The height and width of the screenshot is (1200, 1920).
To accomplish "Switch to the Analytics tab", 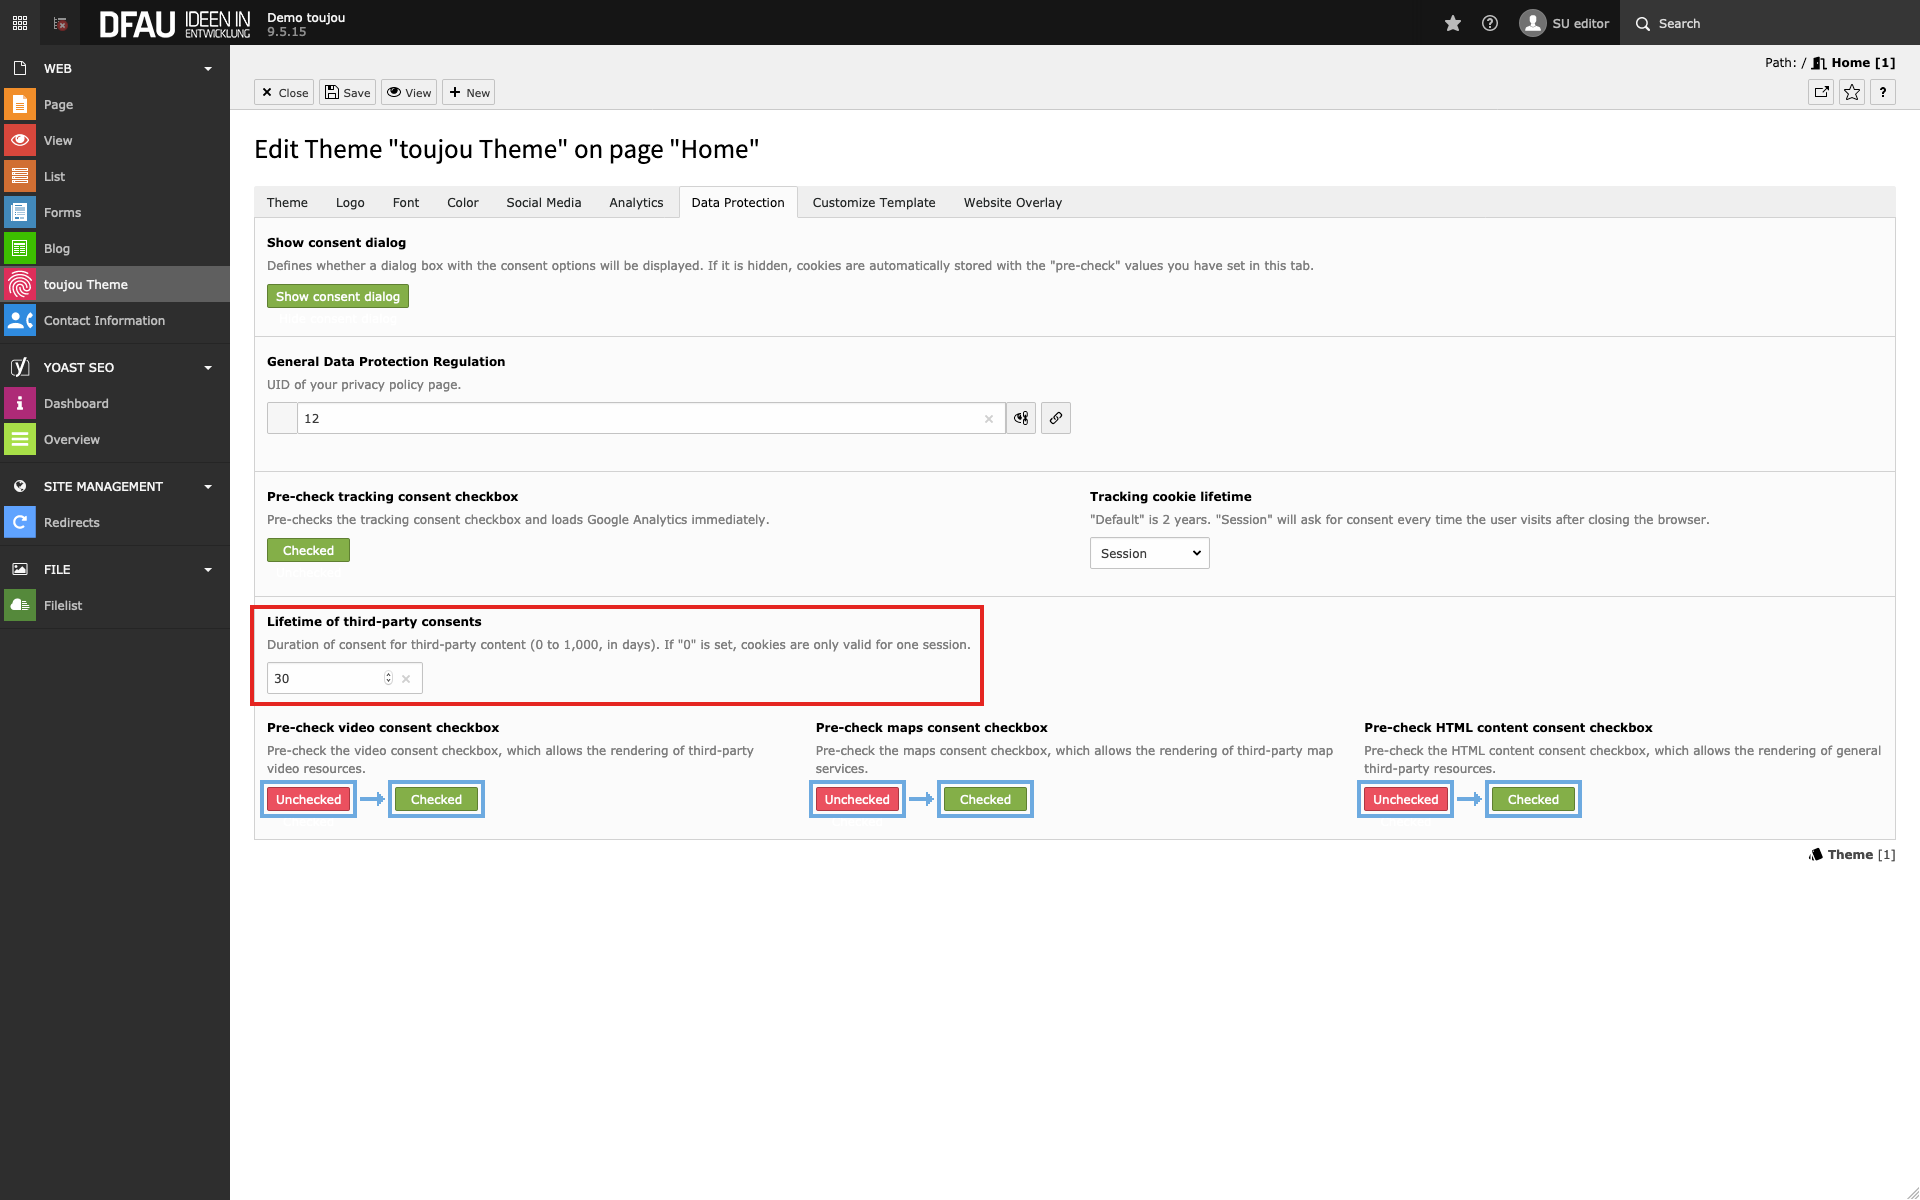I will (635, 202).
